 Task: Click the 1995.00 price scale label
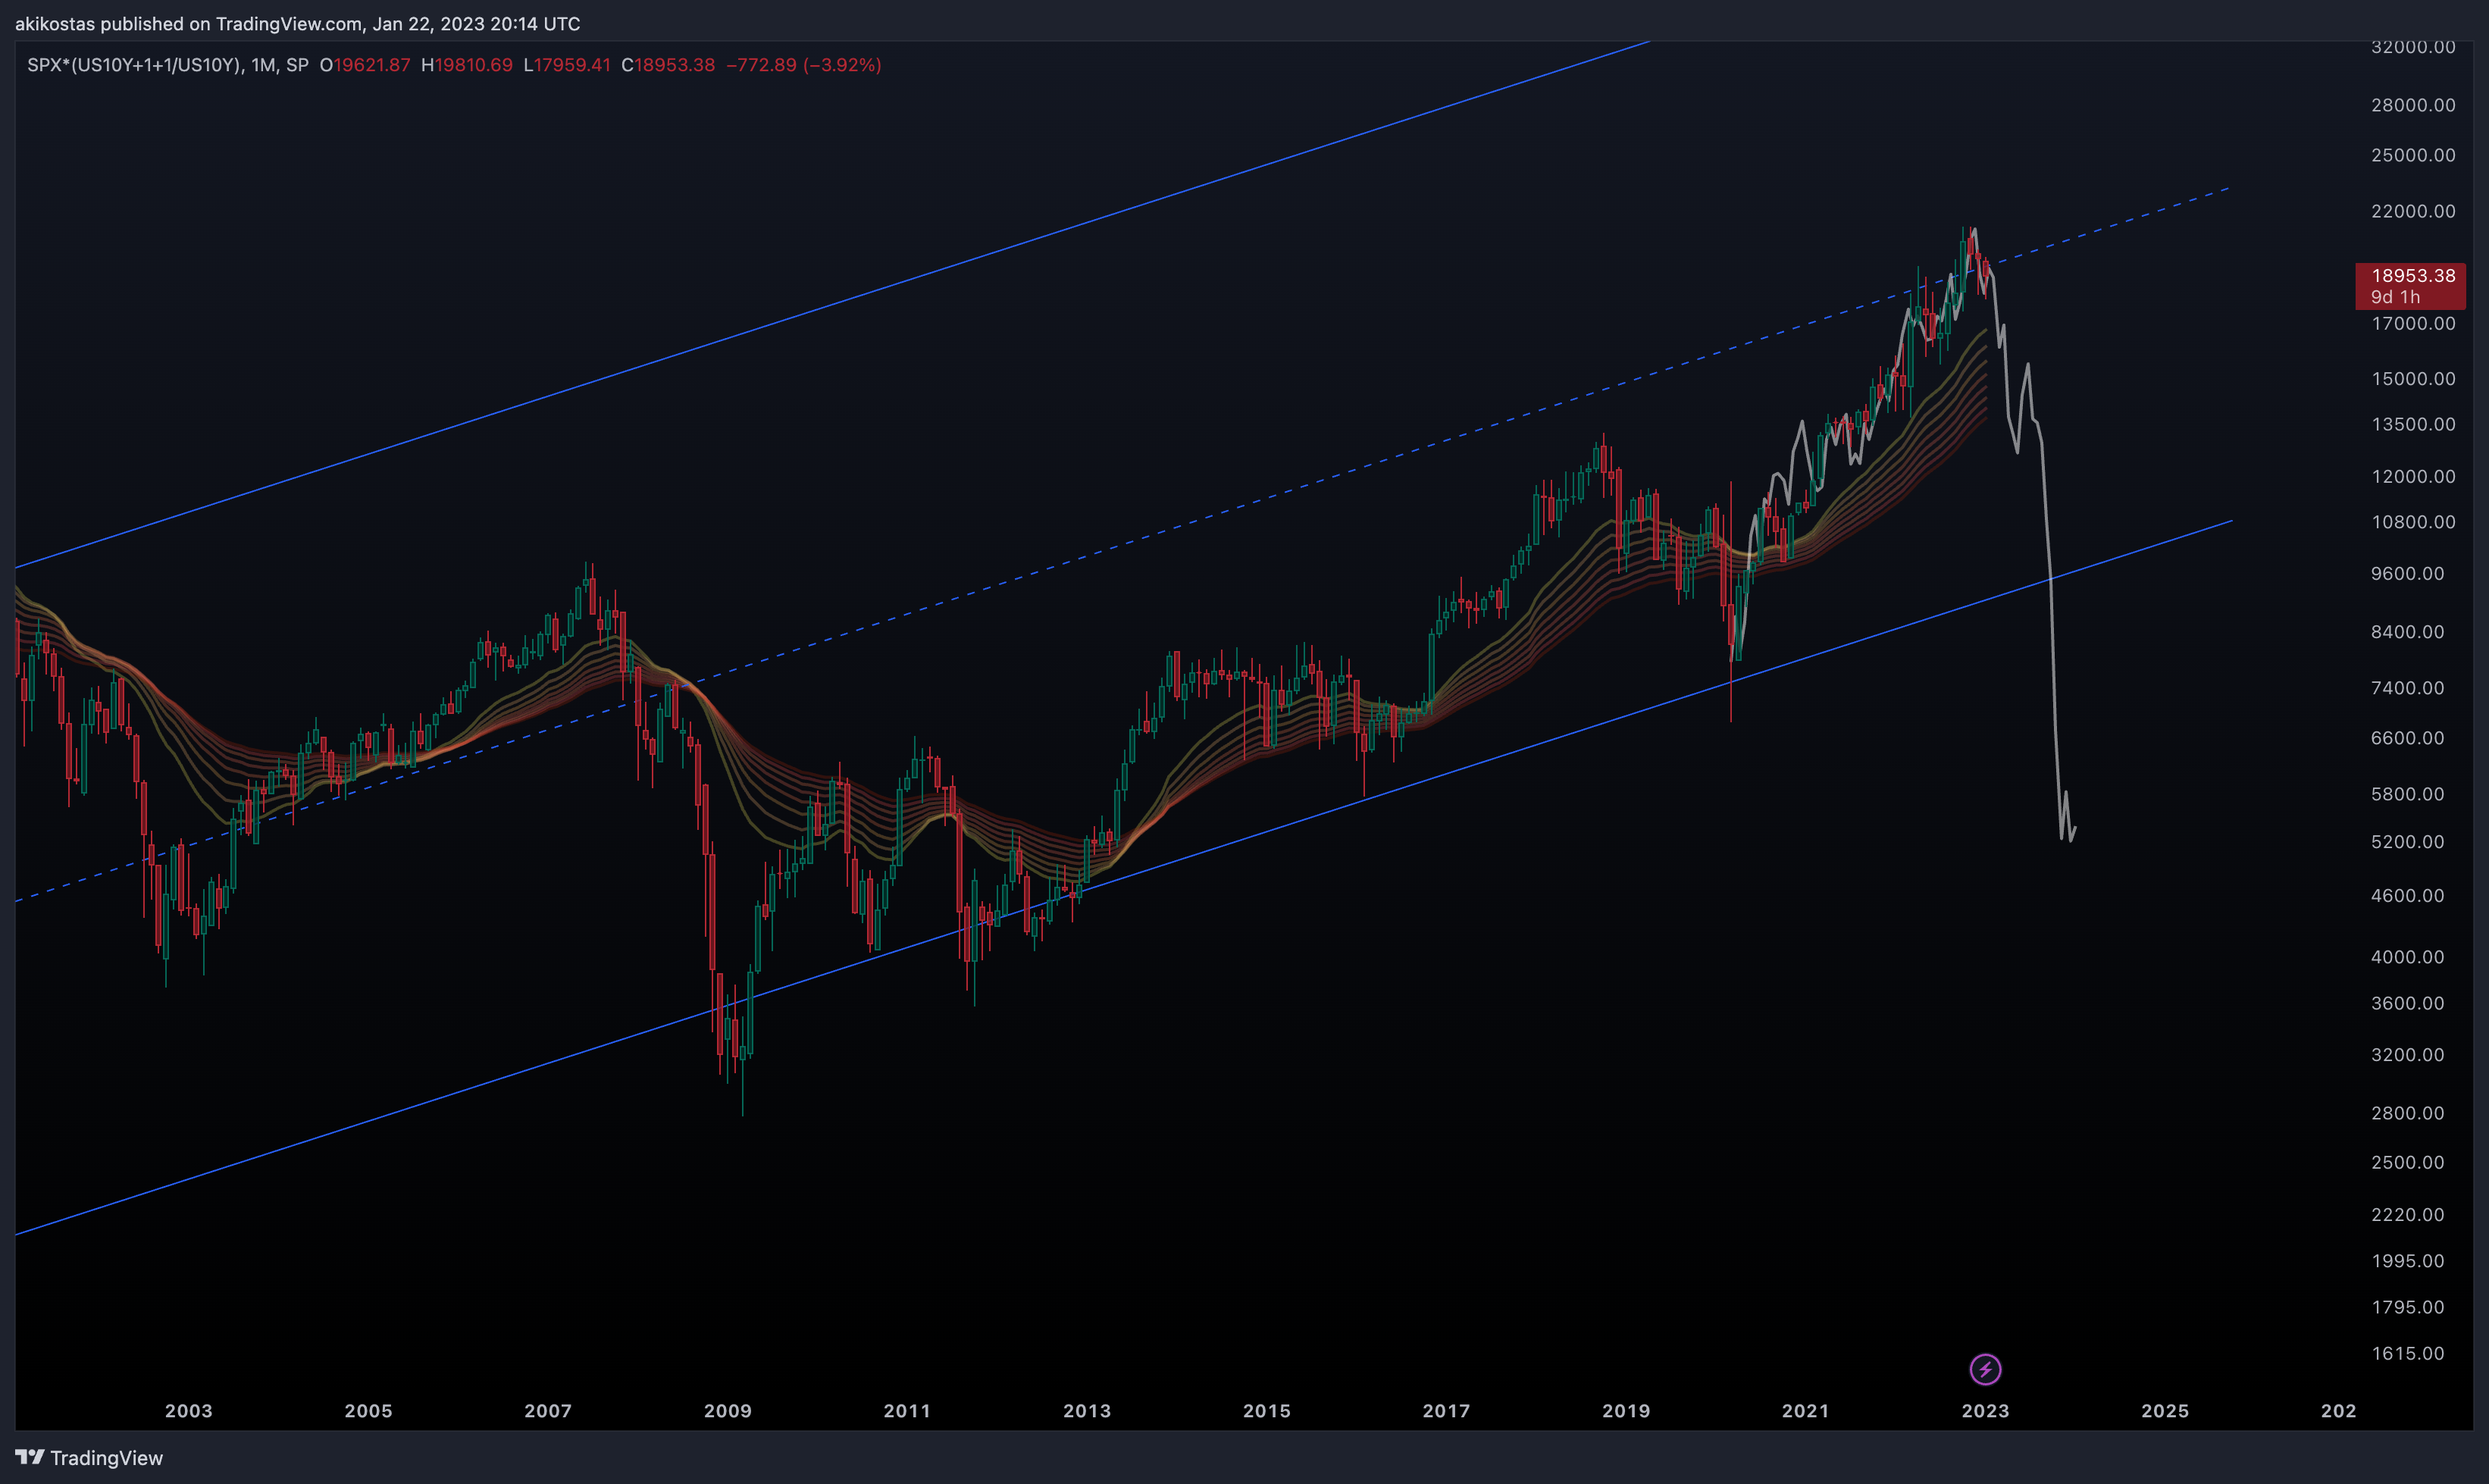click(x=2407, y=1261)
